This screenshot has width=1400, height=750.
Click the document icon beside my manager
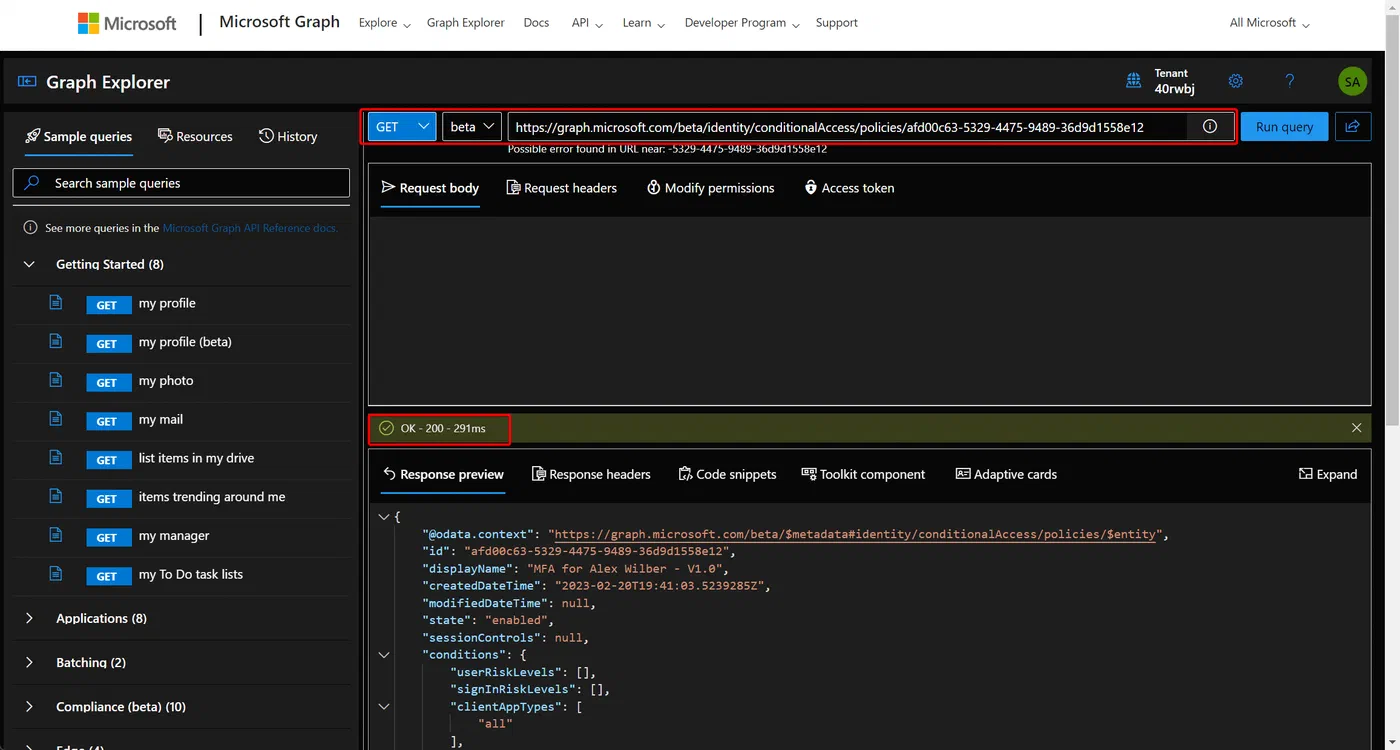pyautogui.click(x=56, y=535)
